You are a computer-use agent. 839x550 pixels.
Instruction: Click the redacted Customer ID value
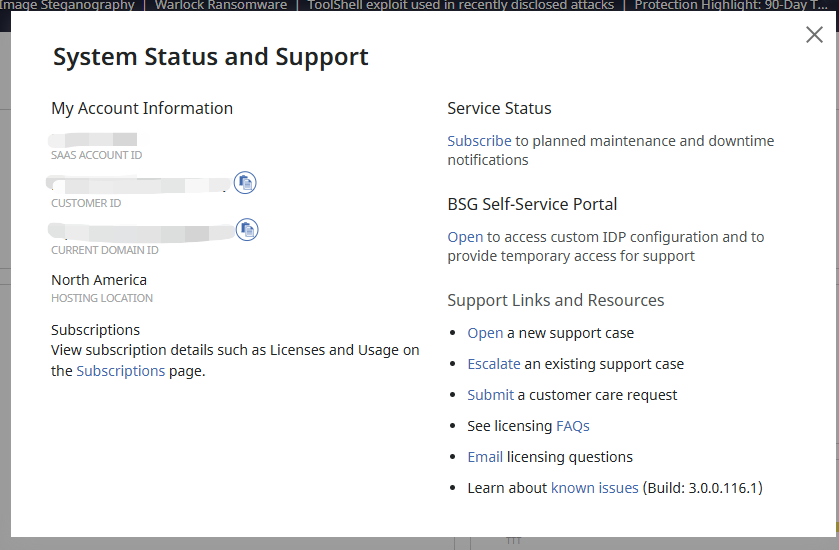(140, 185)
